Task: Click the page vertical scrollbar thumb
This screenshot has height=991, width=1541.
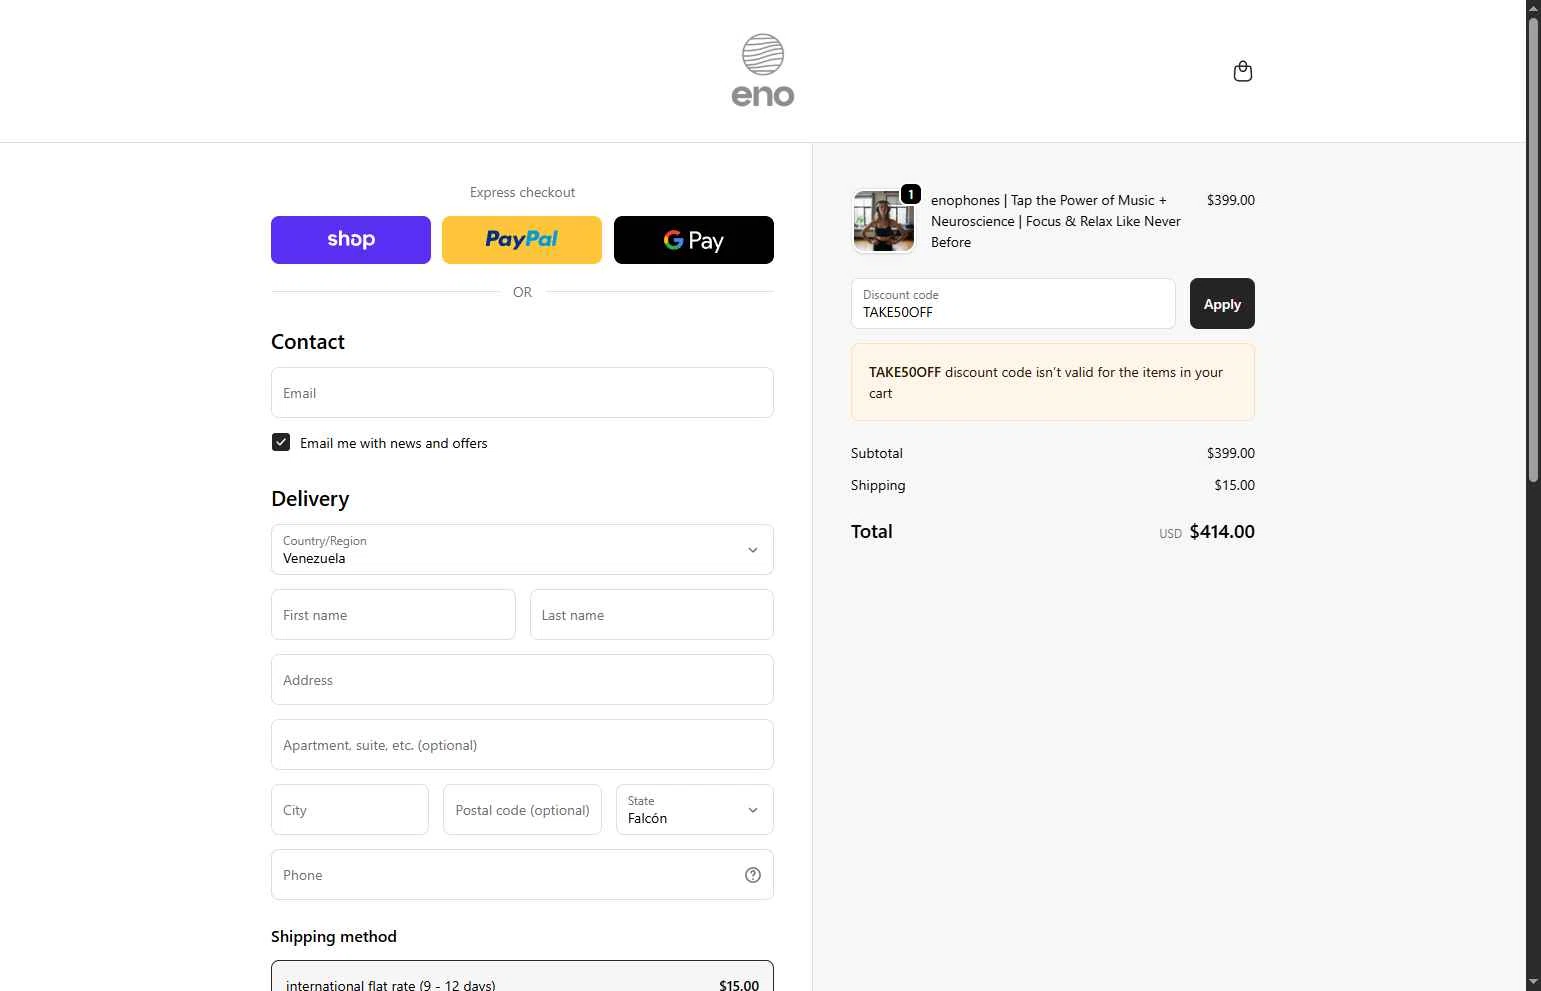Action: click(1533, 250)
